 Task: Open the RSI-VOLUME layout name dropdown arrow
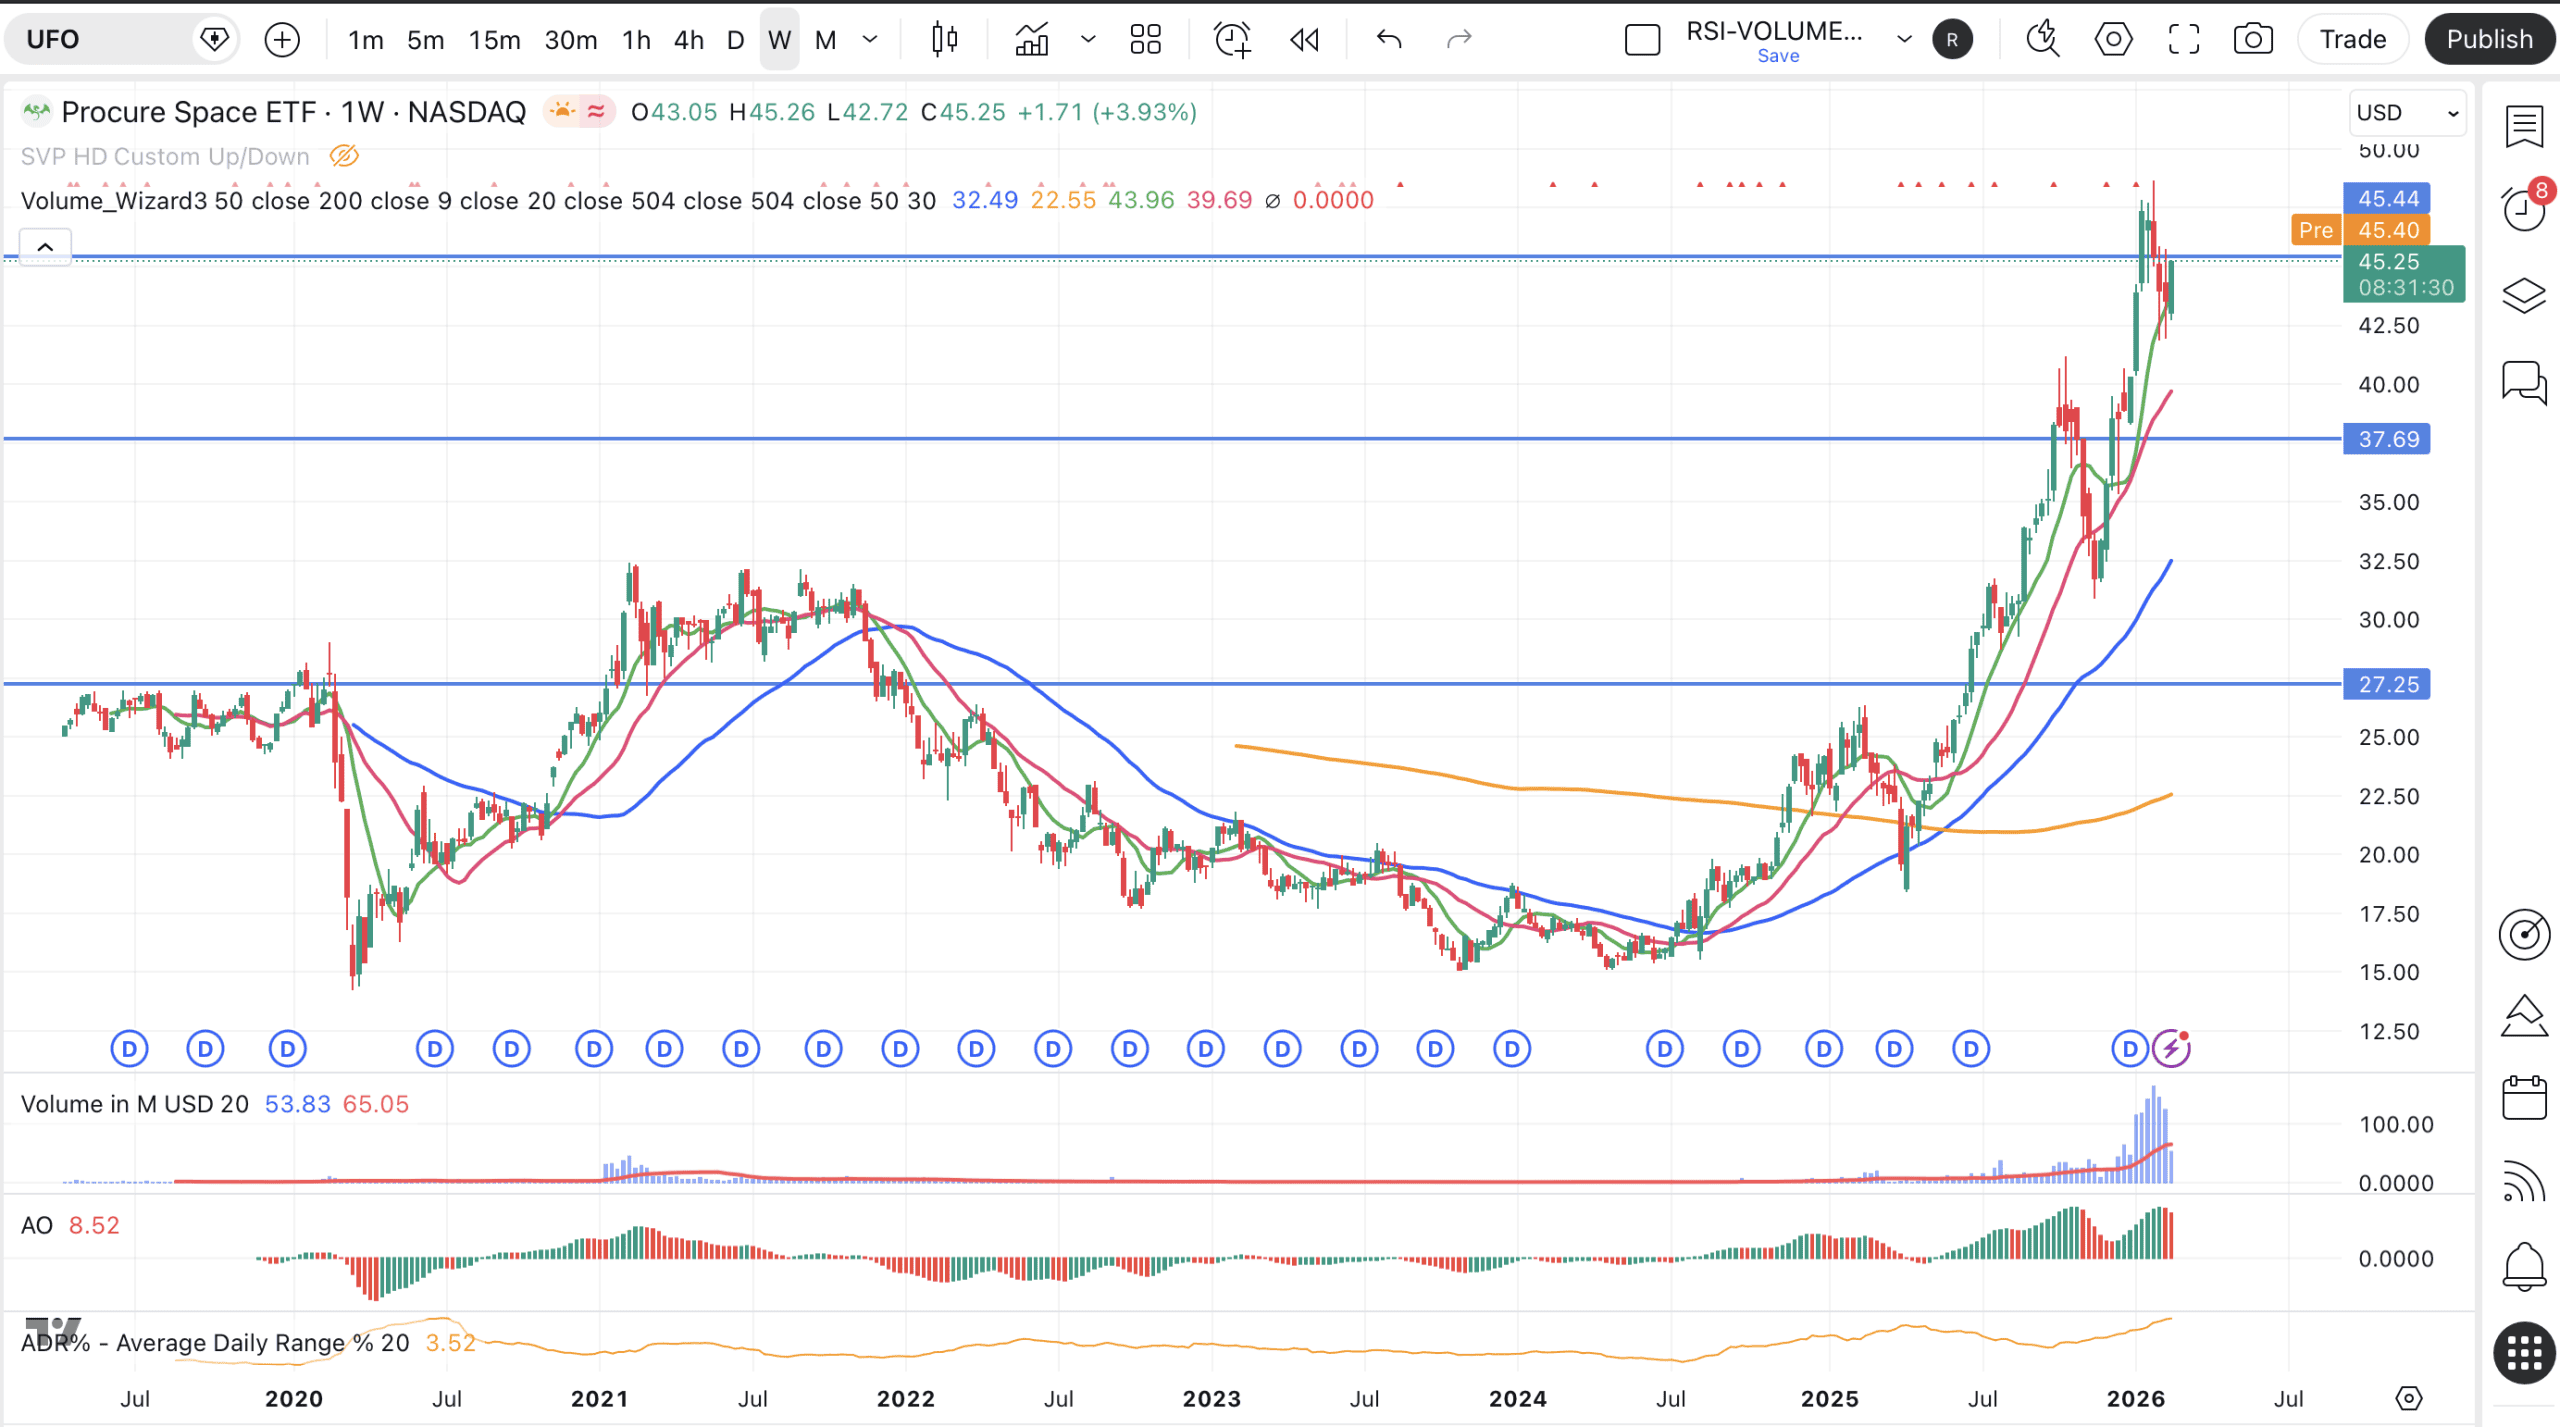1904,40
